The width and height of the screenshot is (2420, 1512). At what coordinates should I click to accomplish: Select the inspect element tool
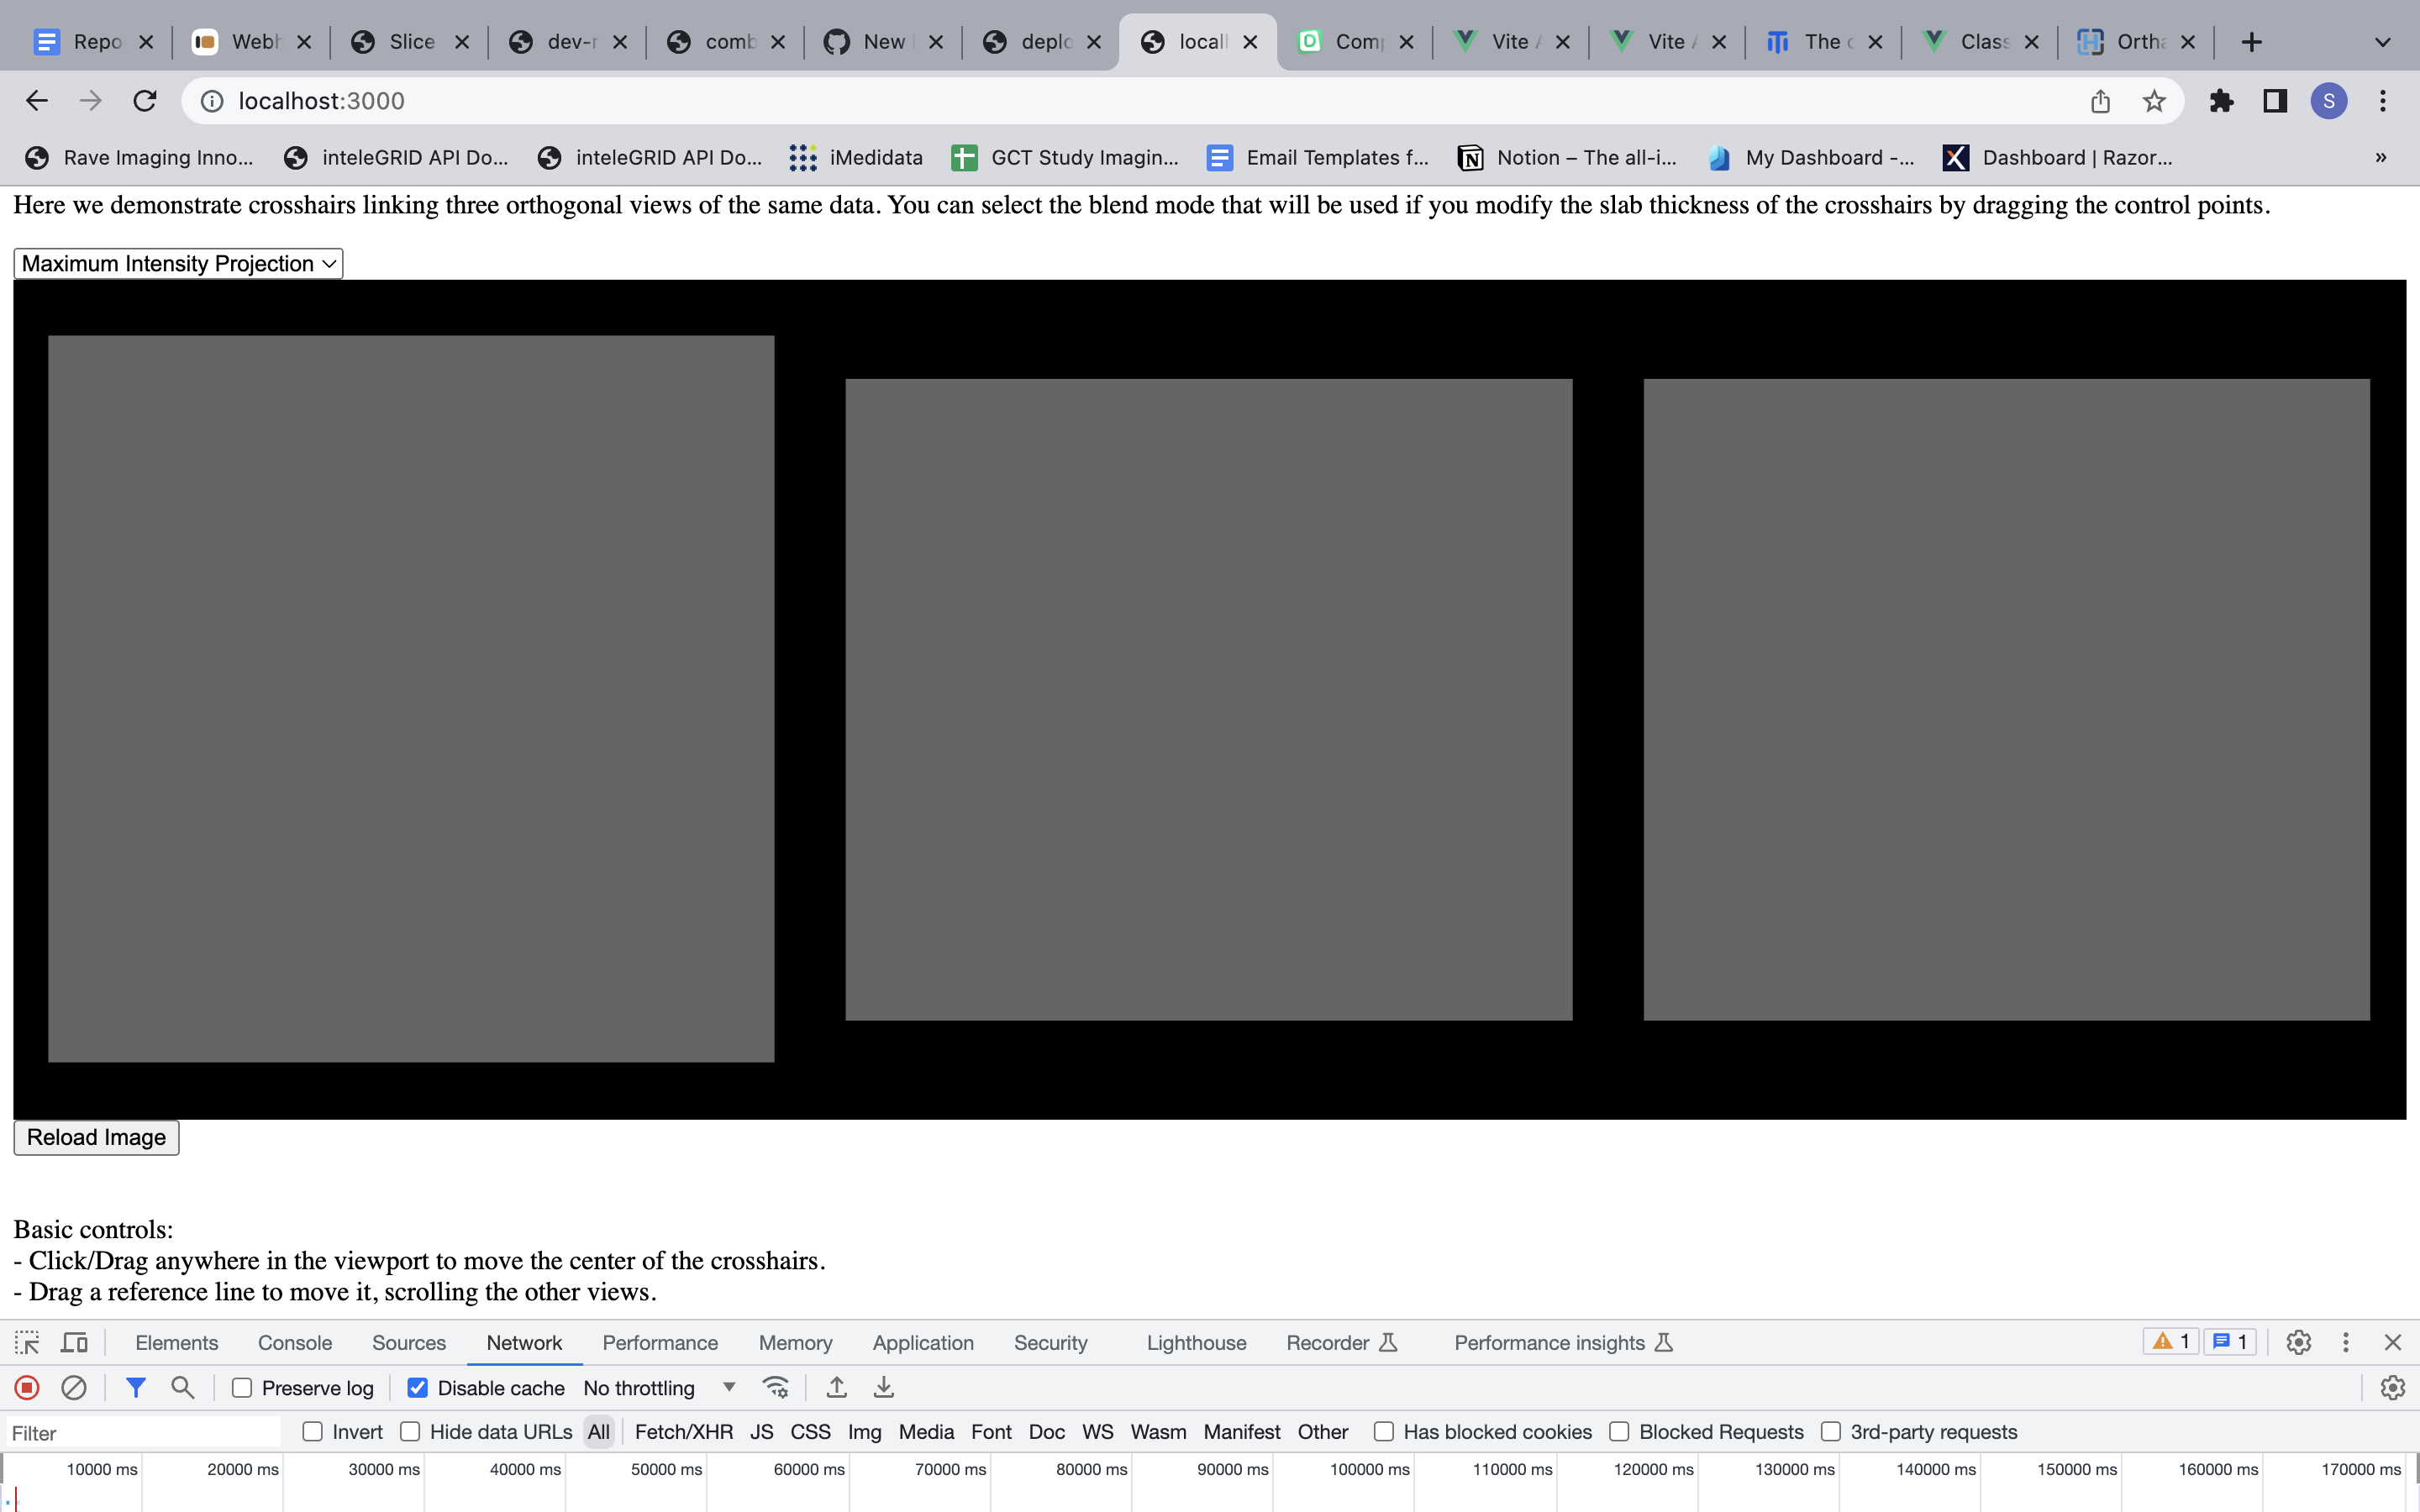click(x=26, y=1343)
